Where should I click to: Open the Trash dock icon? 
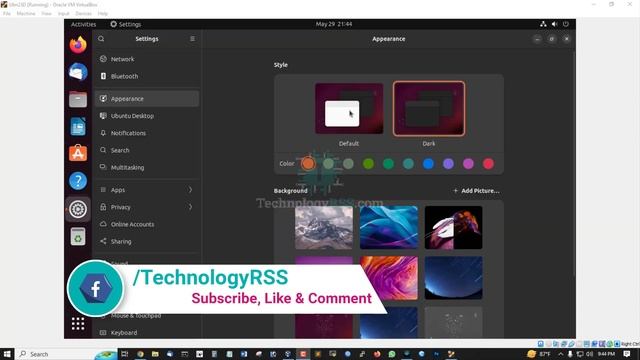[78, 236]
